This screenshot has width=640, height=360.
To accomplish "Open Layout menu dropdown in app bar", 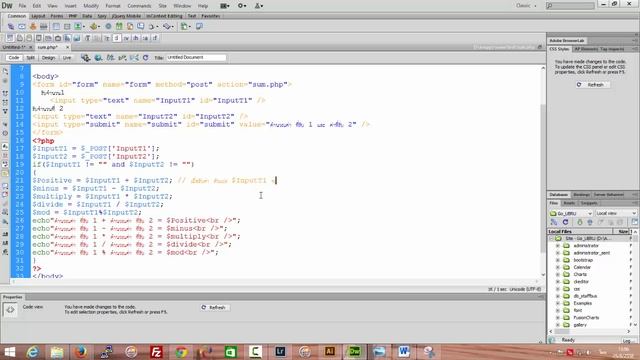I will click(224, 6).
